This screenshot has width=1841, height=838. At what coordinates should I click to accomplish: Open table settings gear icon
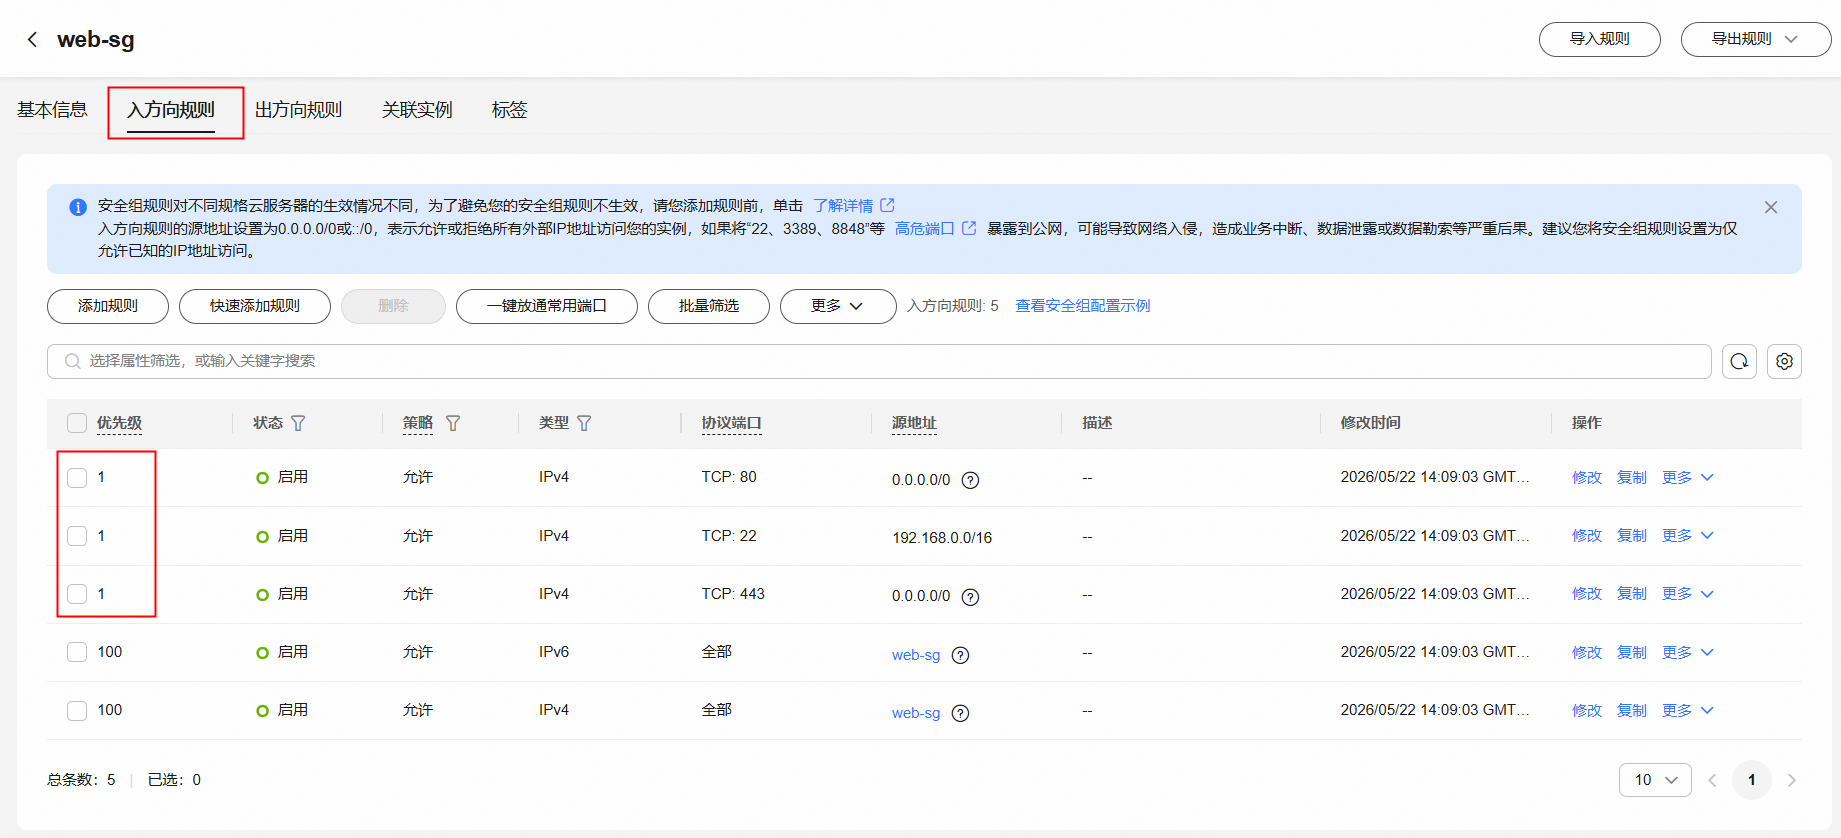[1784, 361]
